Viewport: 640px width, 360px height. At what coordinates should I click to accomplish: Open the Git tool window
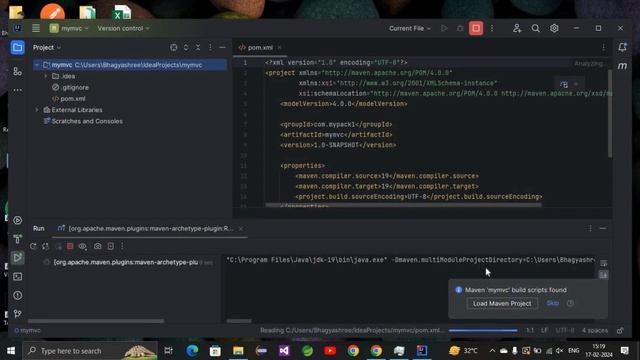(18, 314)
